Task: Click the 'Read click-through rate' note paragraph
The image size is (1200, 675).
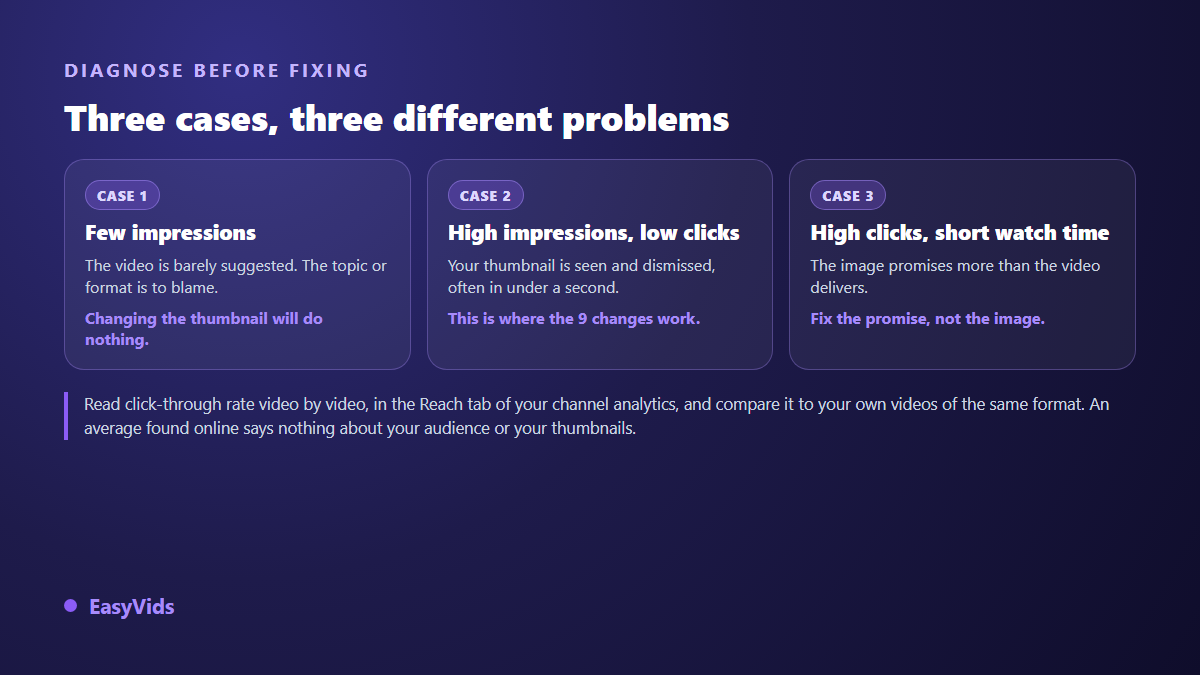Action: 597,417
